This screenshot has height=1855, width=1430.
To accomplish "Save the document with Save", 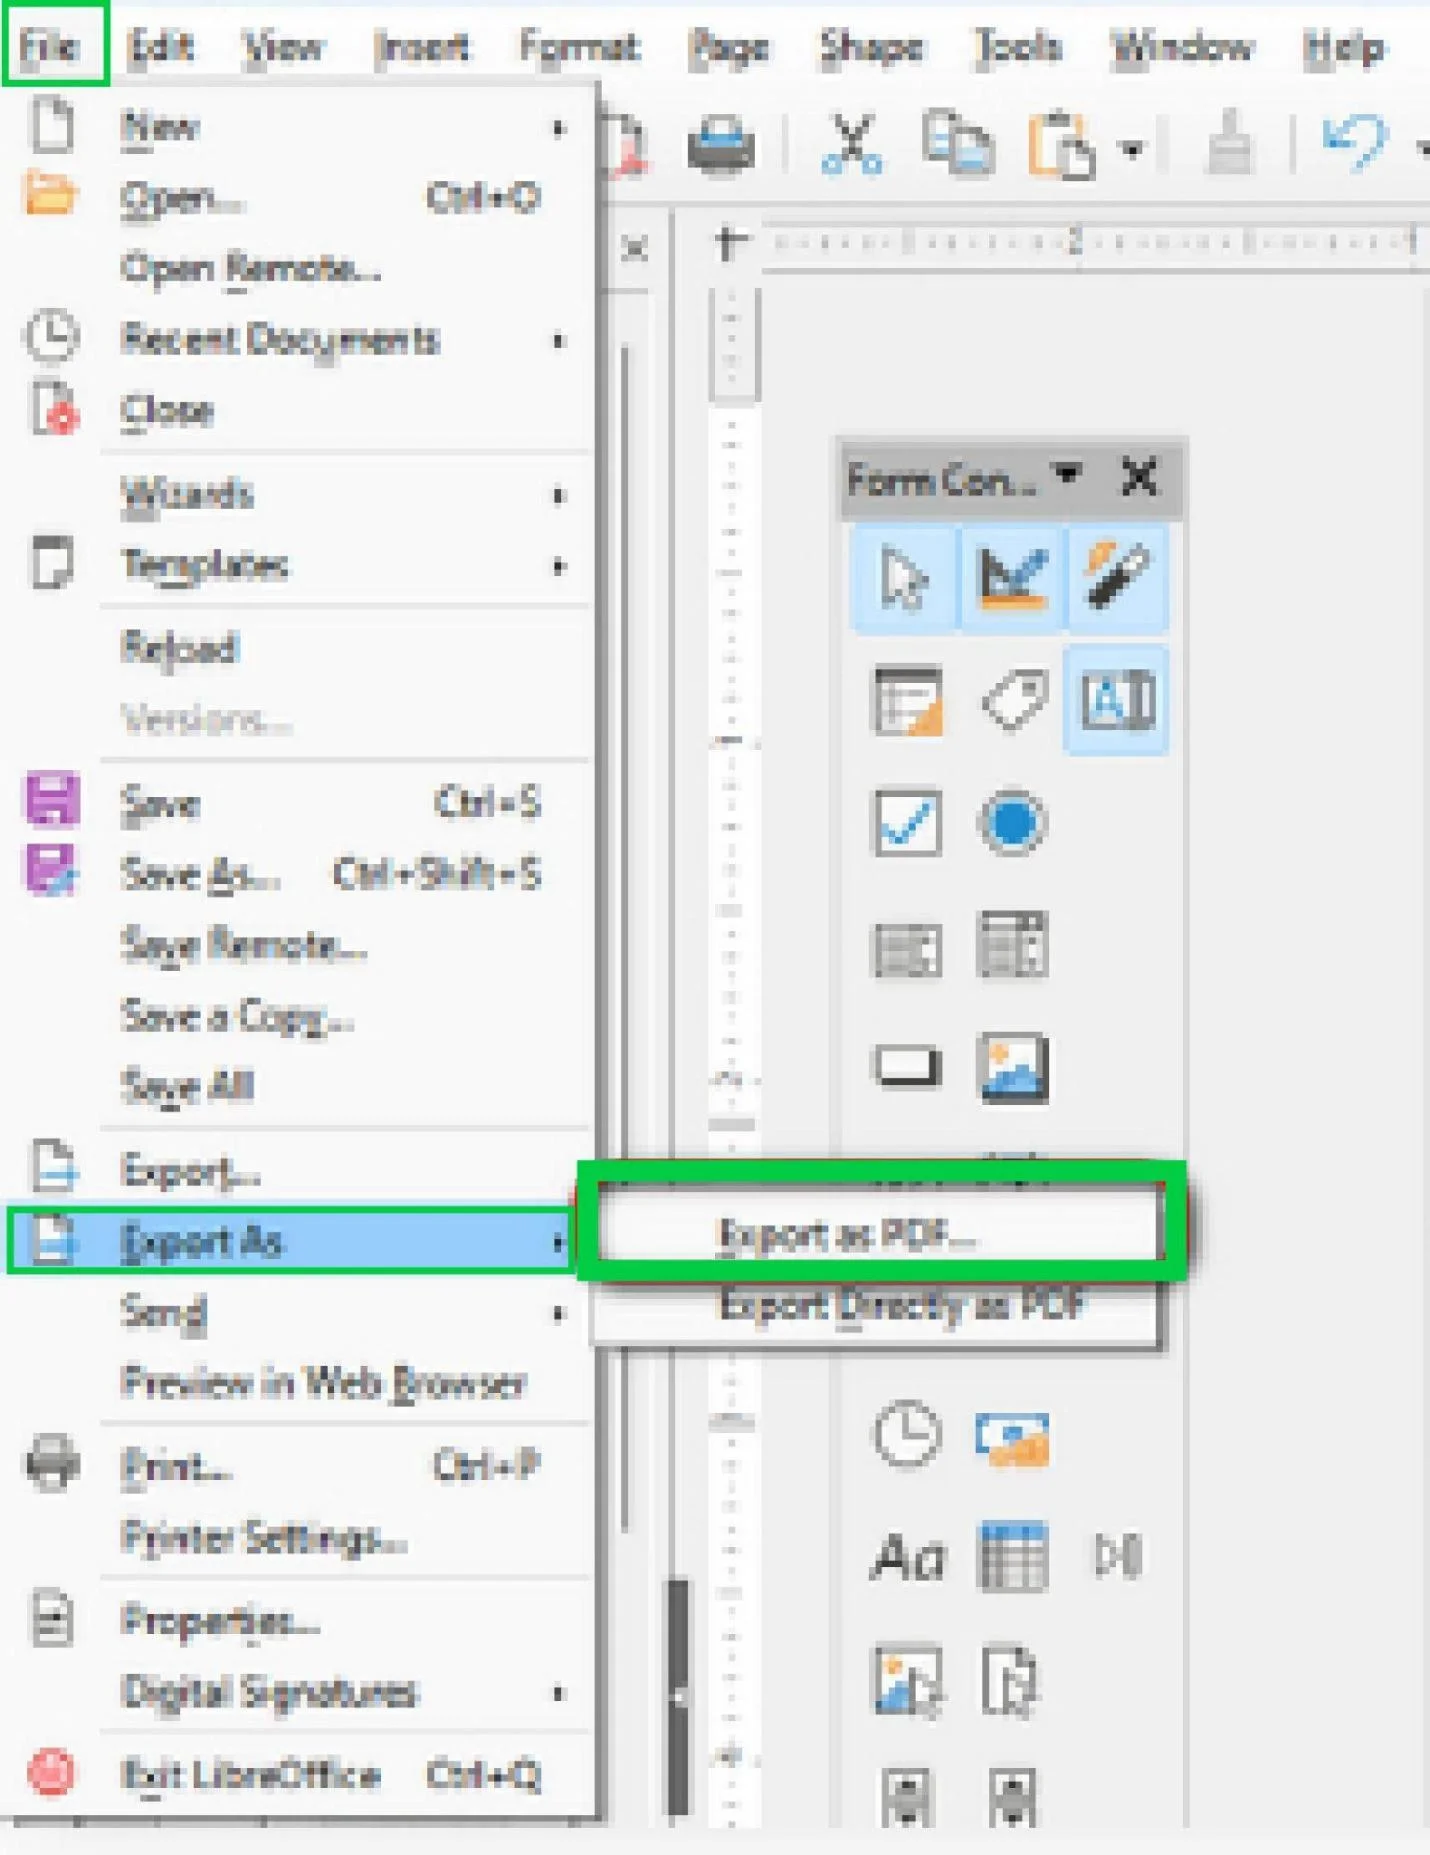I will 300,803.
